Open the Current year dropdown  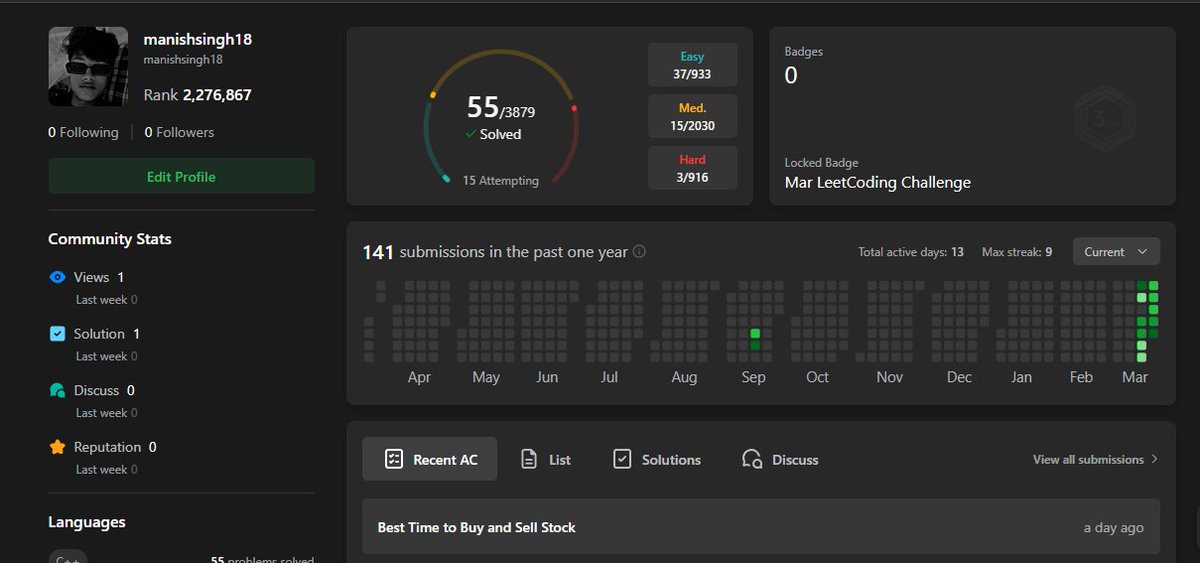(x=1116, y=252)
